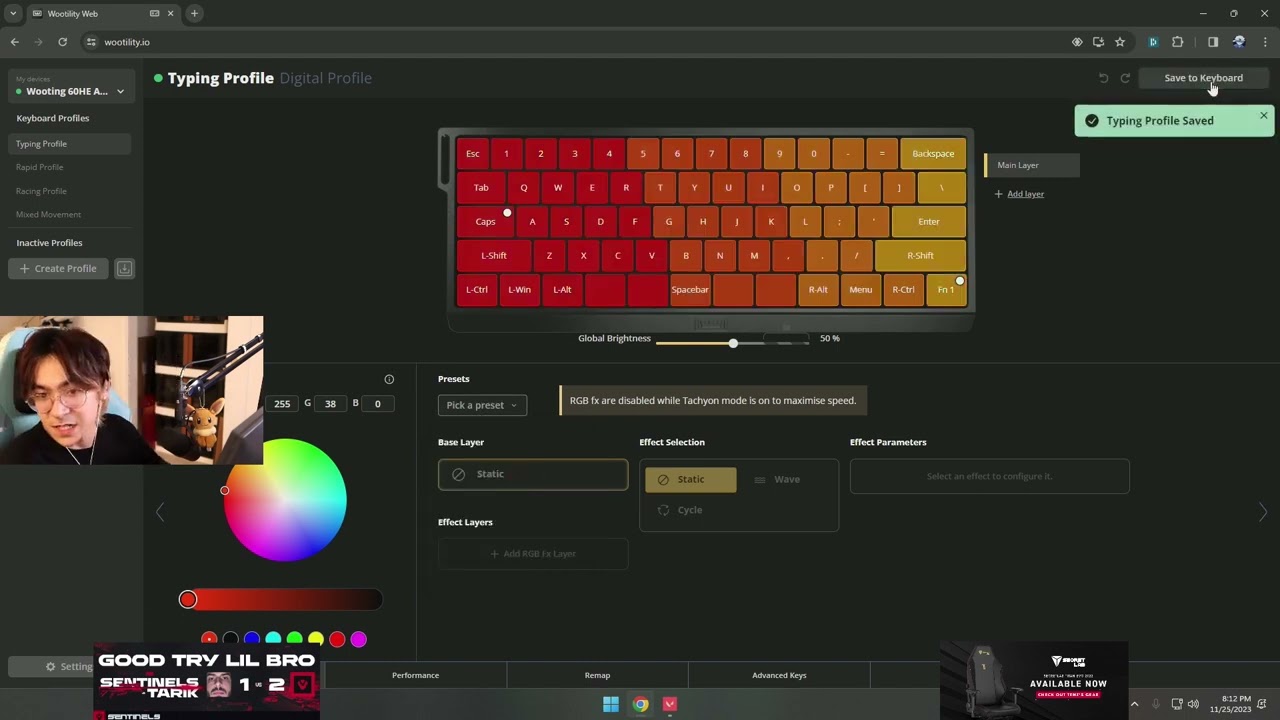Choose the Wave effect
Image resolution: width=1280 pixels, height=720 pixels.
click(x=778, y=480)
